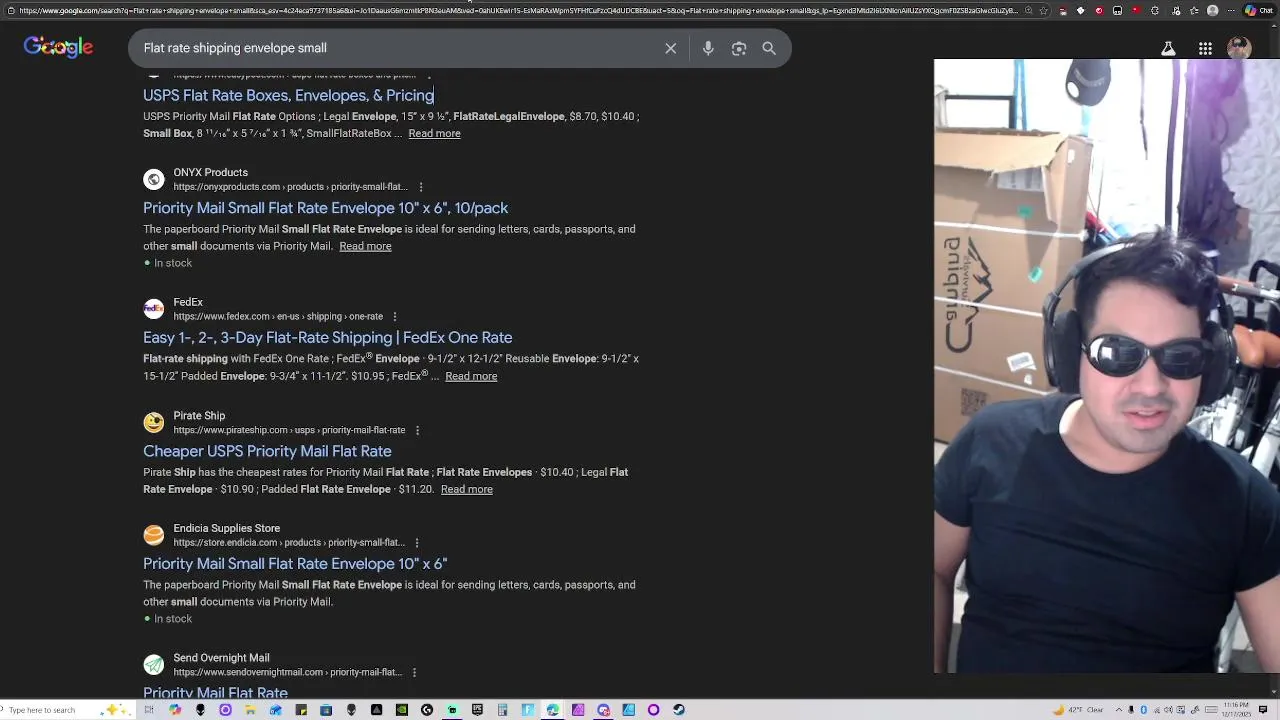The width and height of the screenshot is (1280, 720).
Task: Open Send Overnight Mail Priority Mail result
Action: 215,692
